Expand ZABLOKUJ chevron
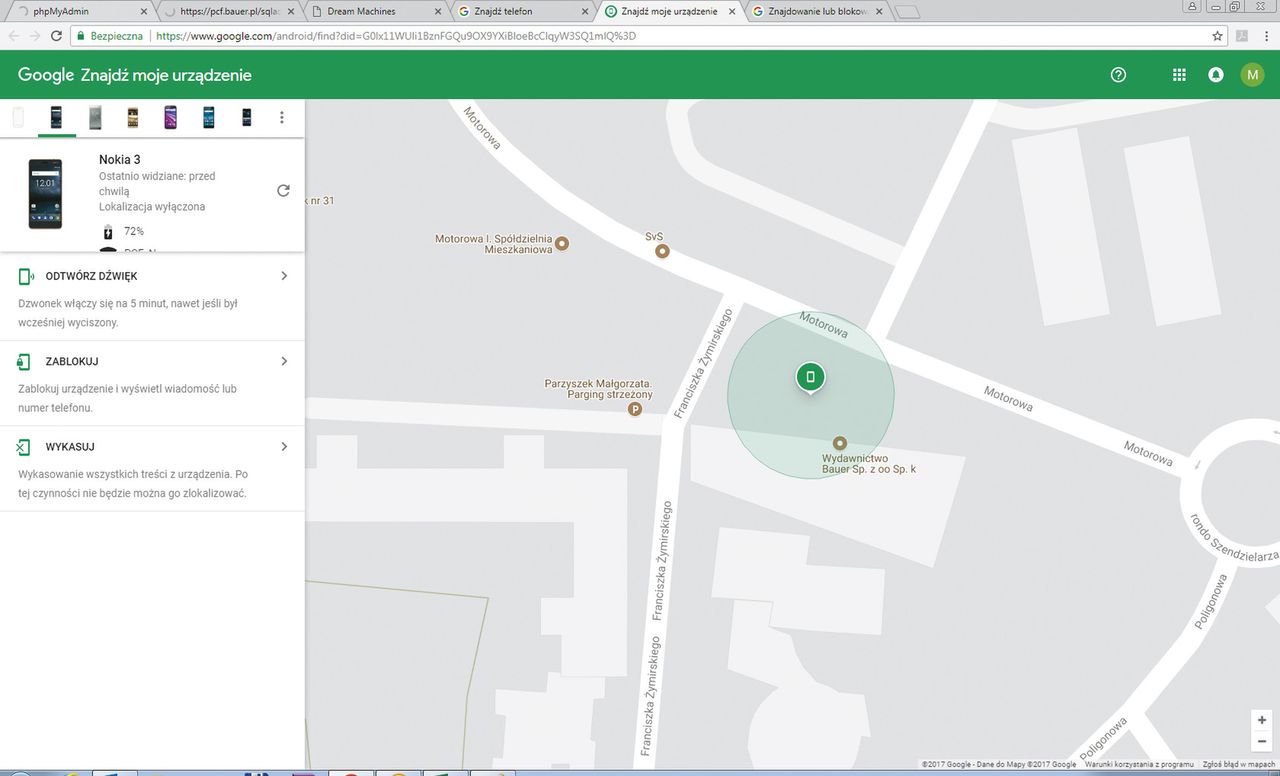1280x776 pixels. pos(284,361)
